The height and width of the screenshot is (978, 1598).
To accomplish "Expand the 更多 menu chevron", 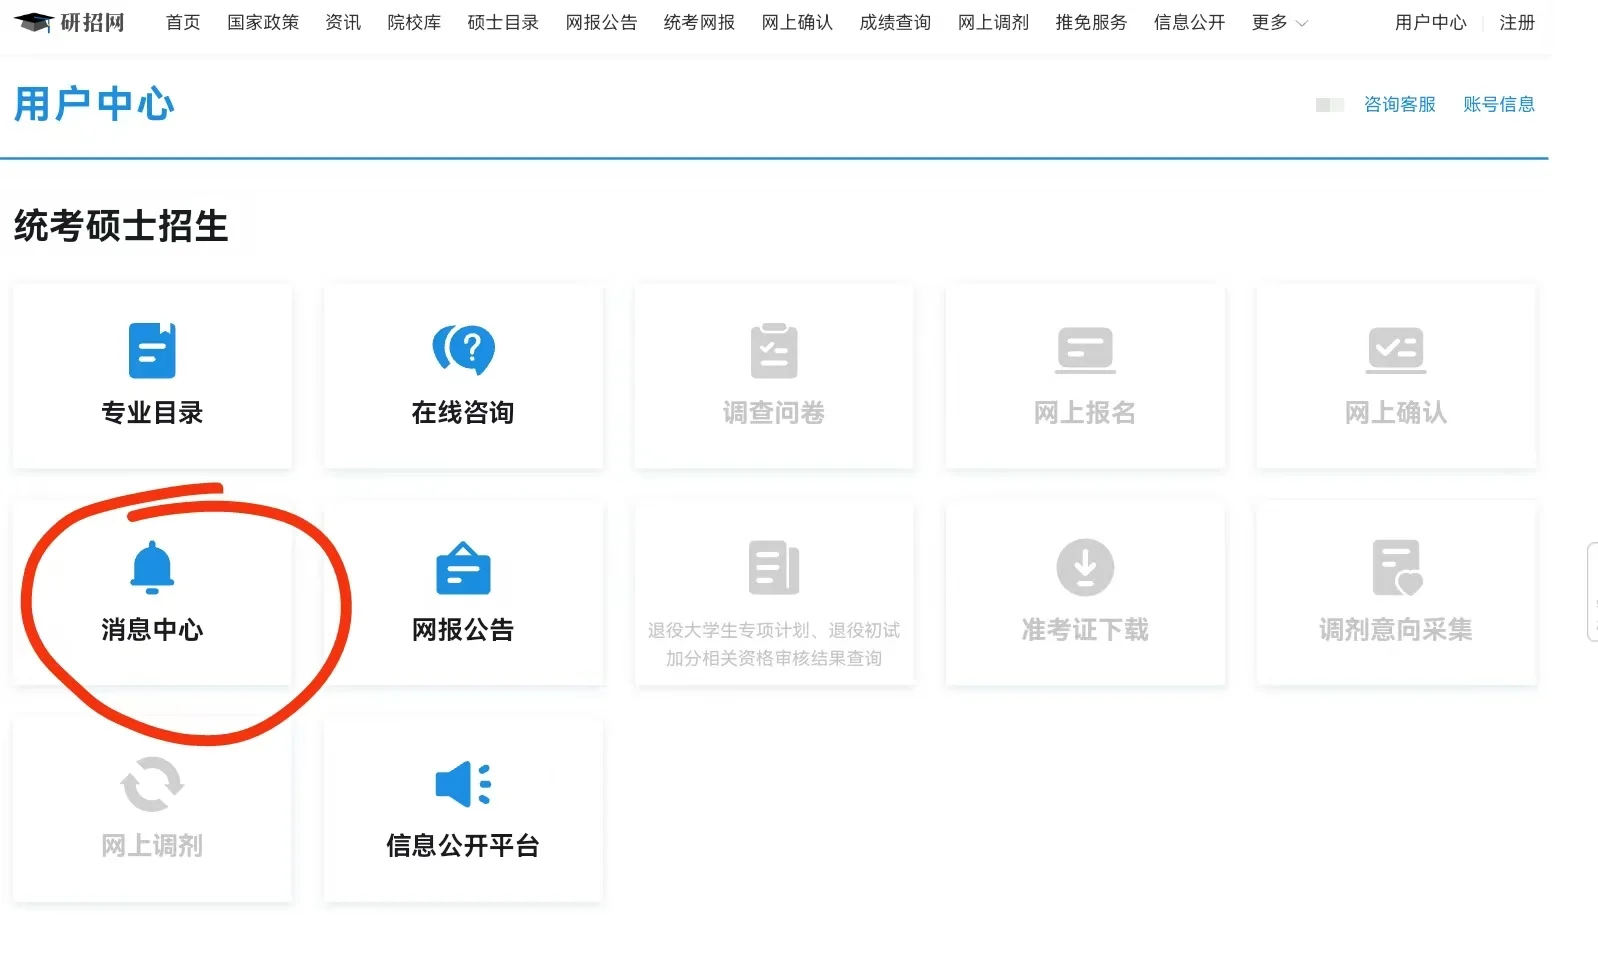I will (x=1302, y=23).
